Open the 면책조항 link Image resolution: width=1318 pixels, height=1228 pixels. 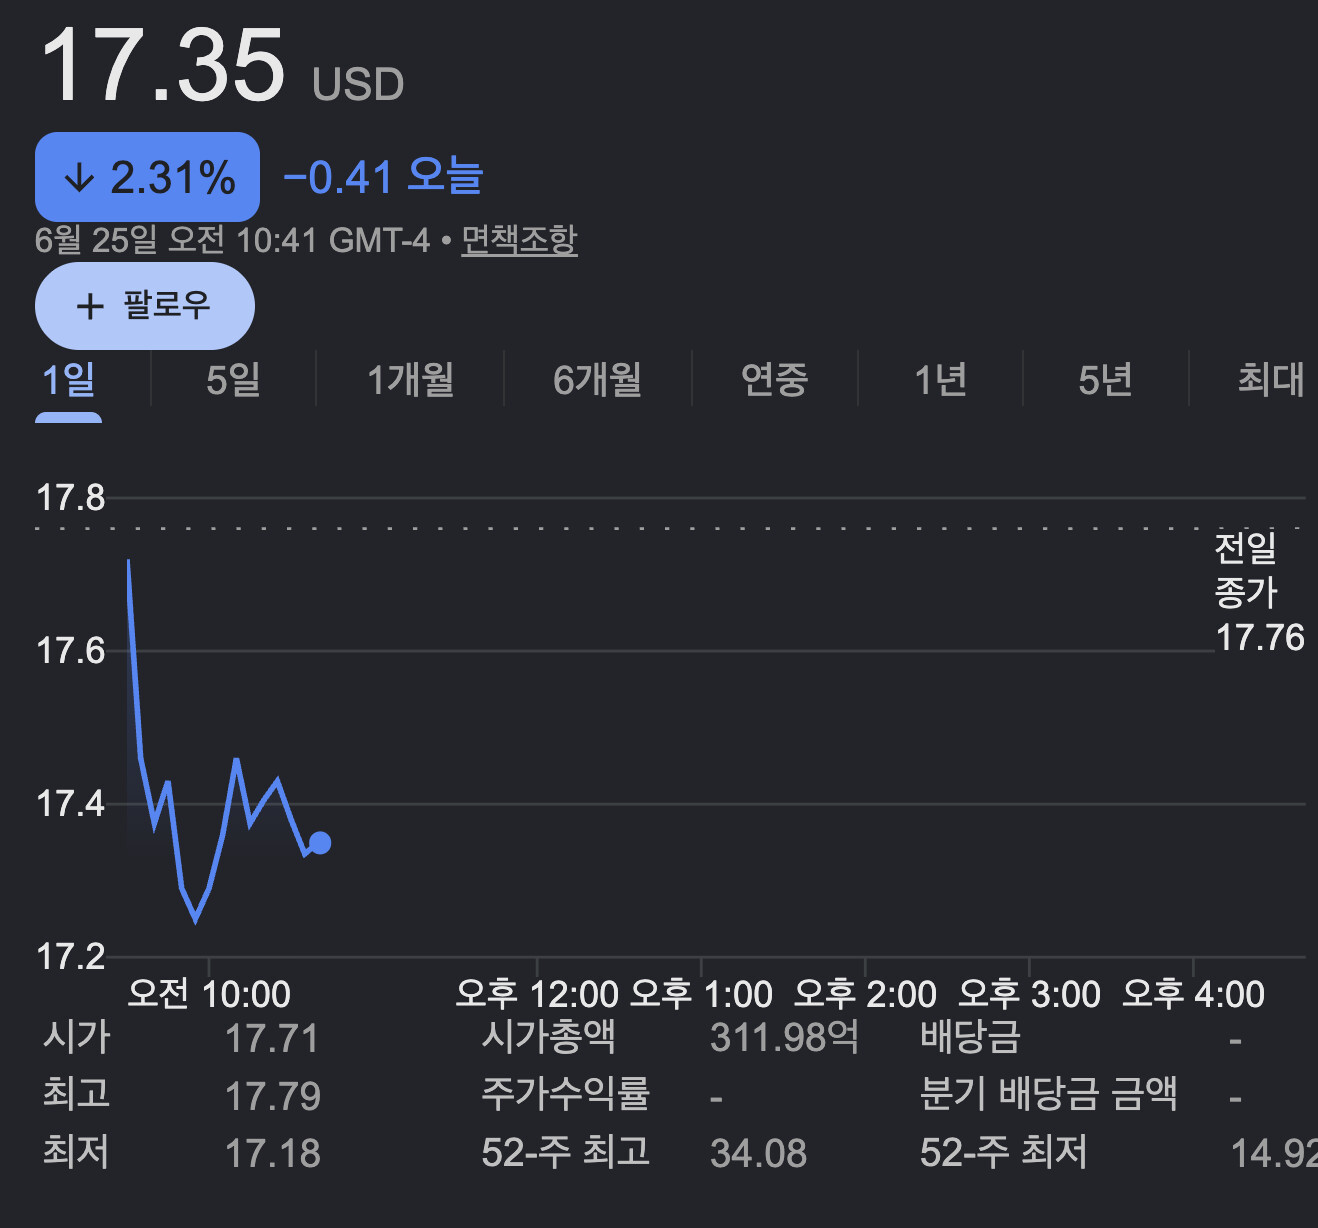[519, 239]
